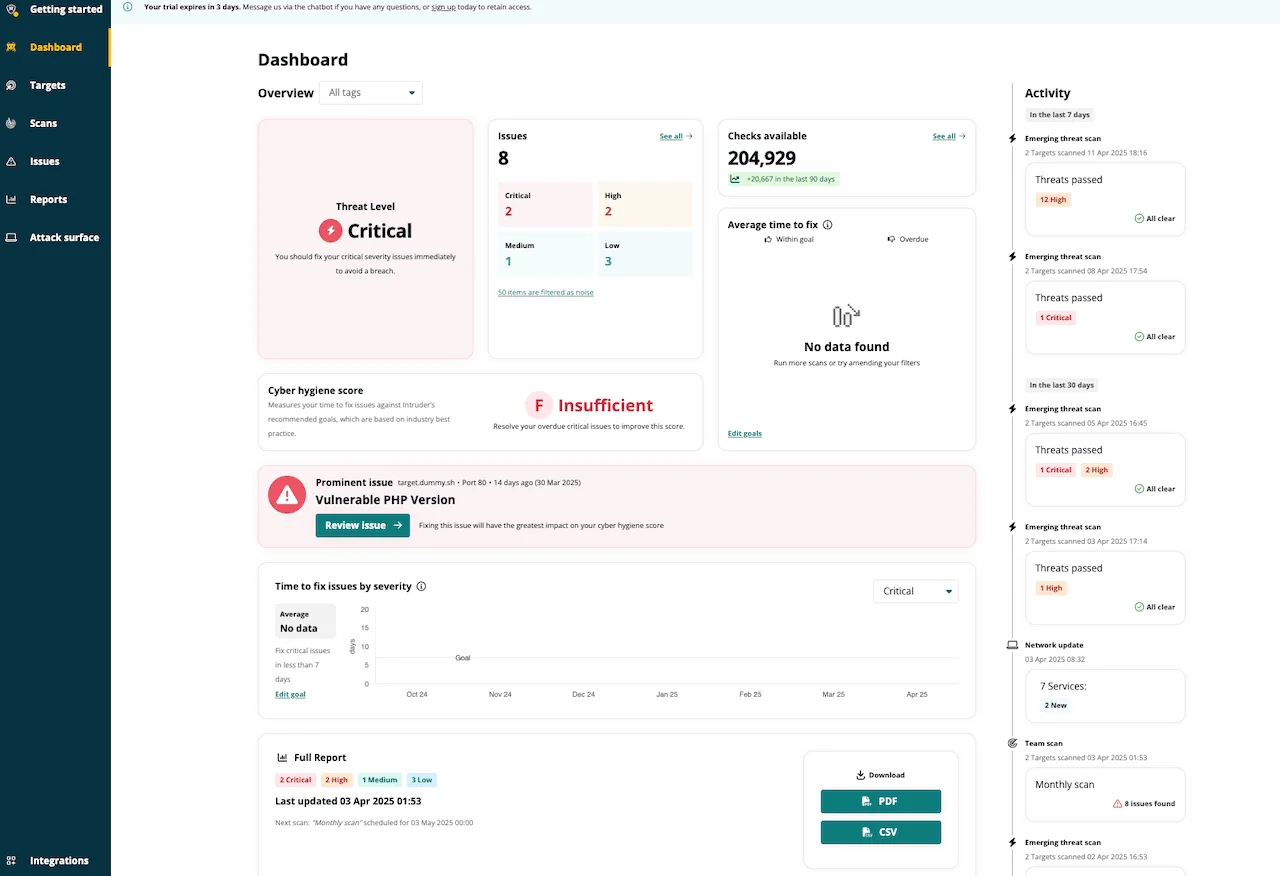Open the Integrations icon at sidebar bottom

(x=13, y=860)
